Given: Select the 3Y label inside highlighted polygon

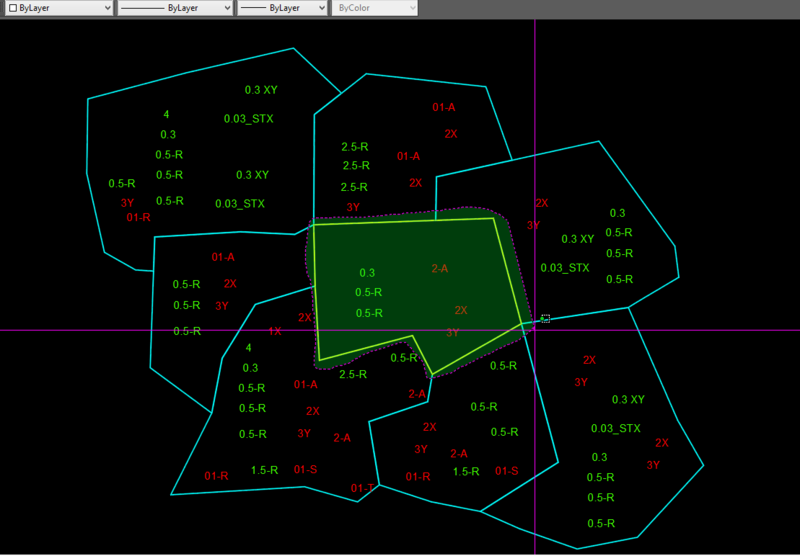Looking at the screenshot, I should (453, 333).
